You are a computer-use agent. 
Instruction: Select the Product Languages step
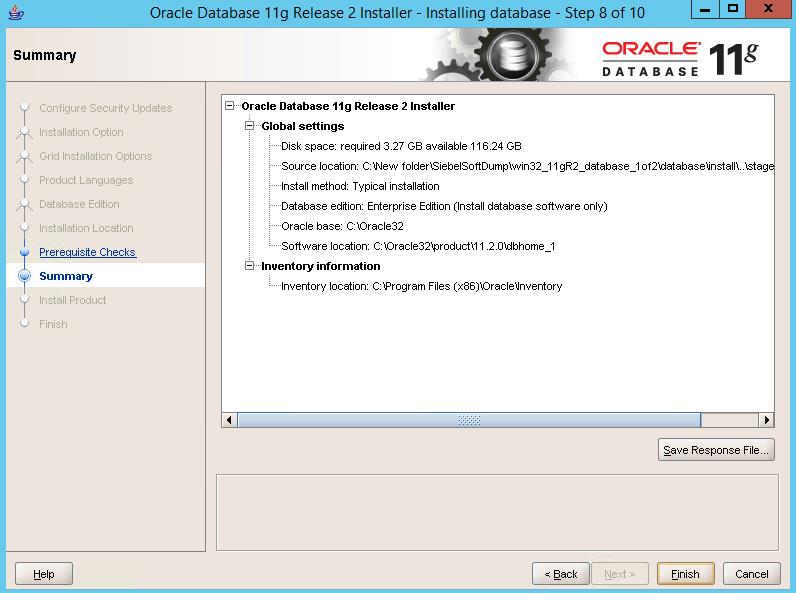pyautogui.click(x=86, y=180)
